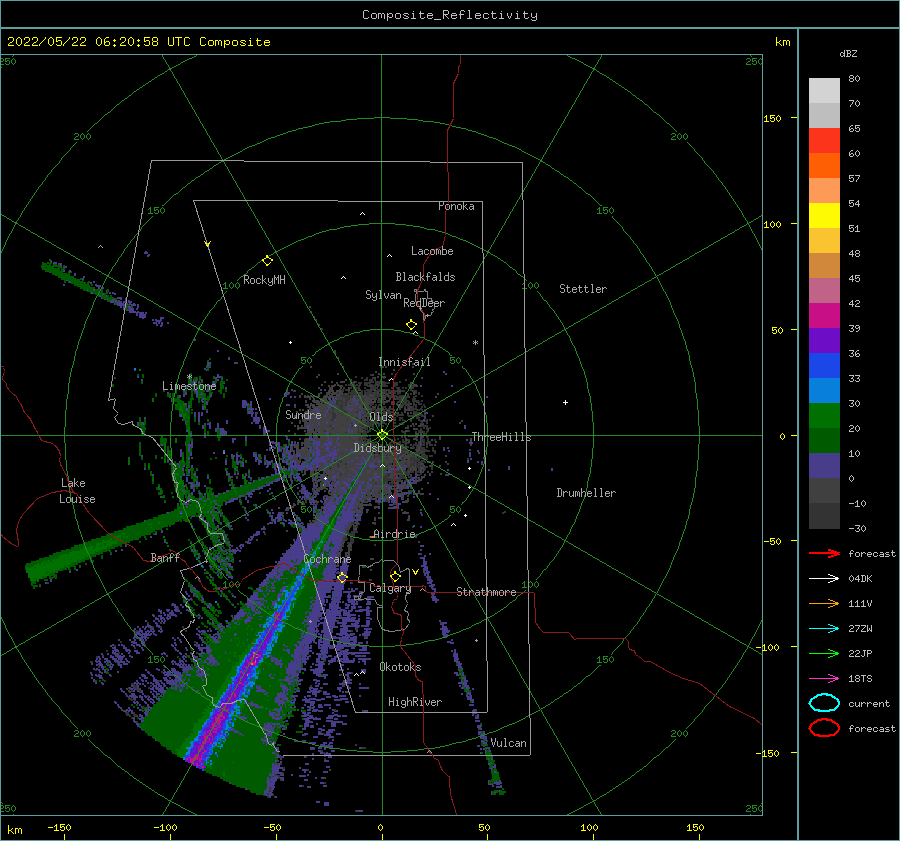Click the orange 111V arrow icon

click(x=824, y=603)
